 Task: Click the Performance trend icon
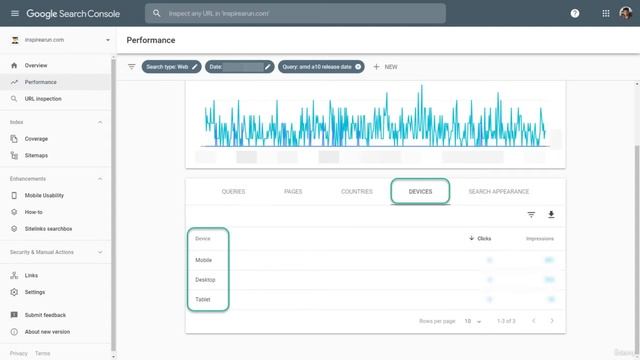coord(14,82)
